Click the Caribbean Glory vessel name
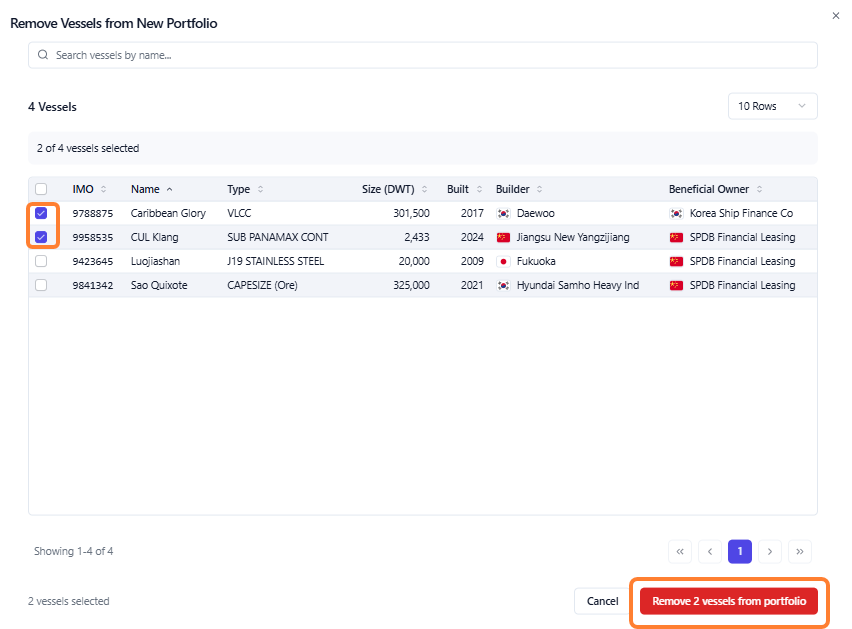Screen dimensions: 852x629 click(168, 213)
